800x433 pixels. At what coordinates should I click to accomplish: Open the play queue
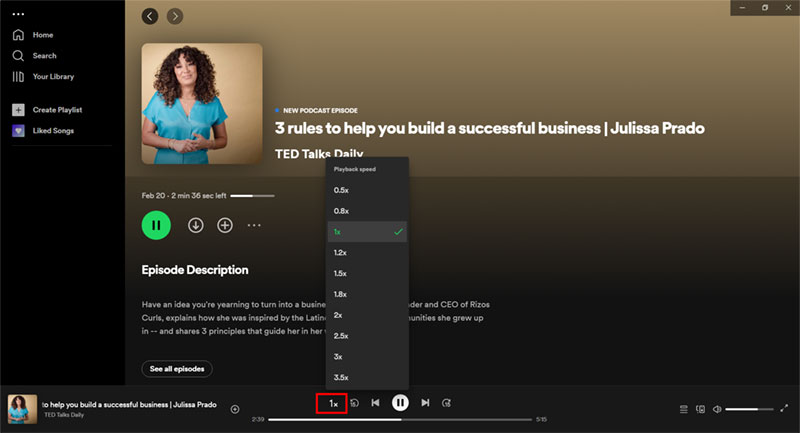[684, 409]
